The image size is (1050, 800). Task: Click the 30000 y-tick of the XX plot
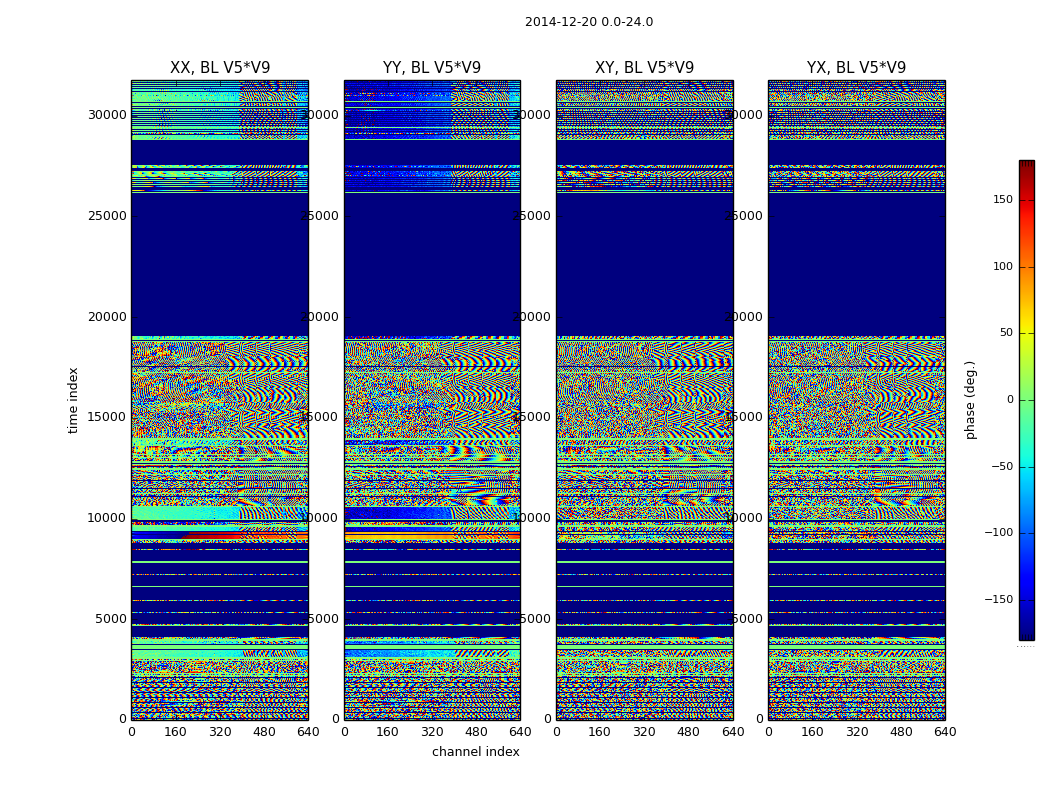click(x=107, y=114)
